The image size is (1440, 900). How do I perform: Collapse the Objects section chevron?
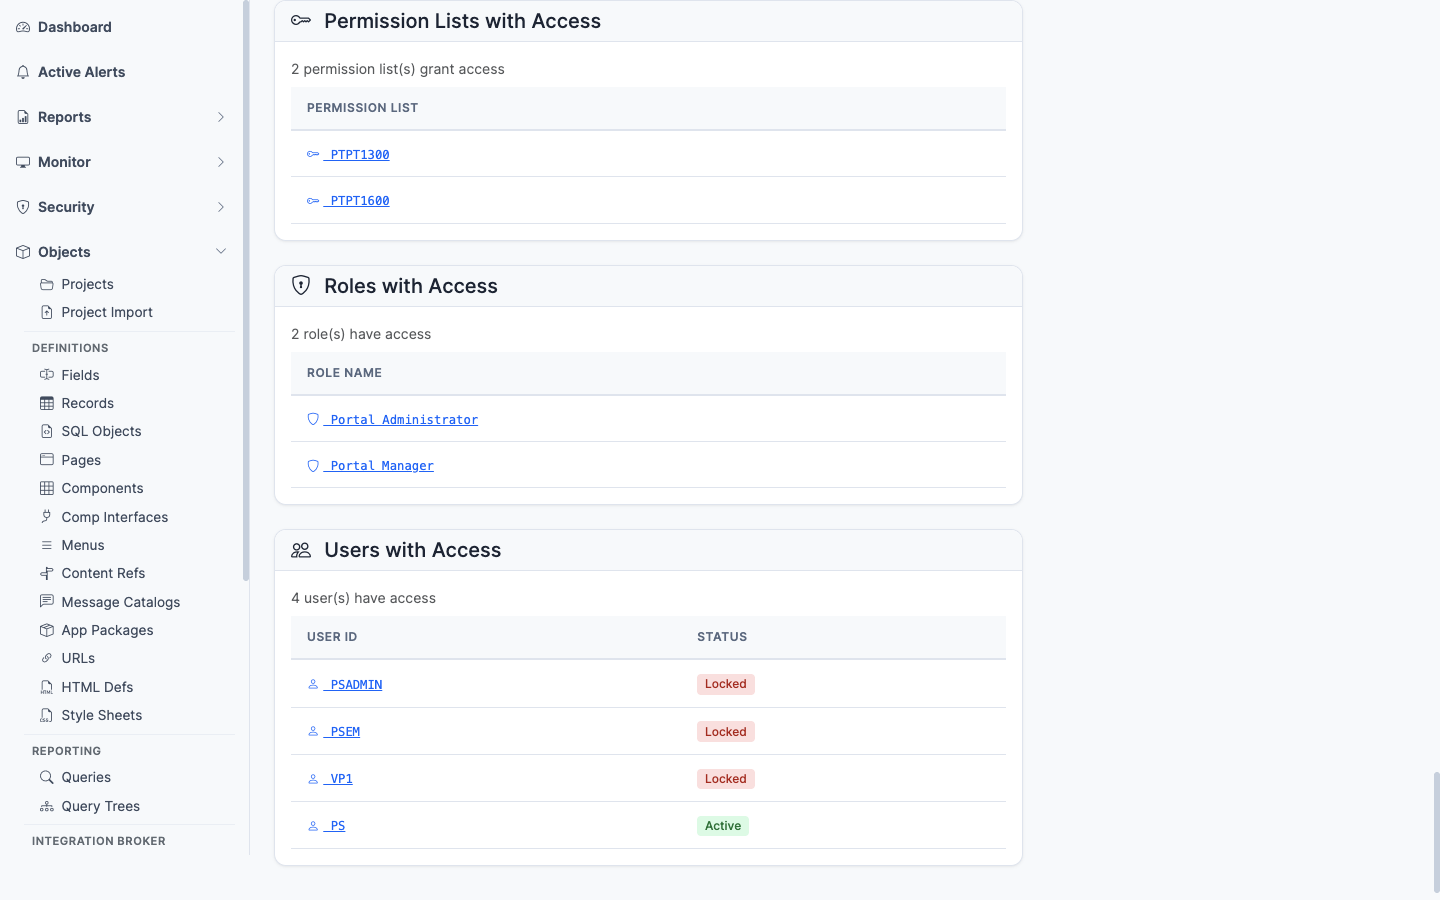point(221,252)
